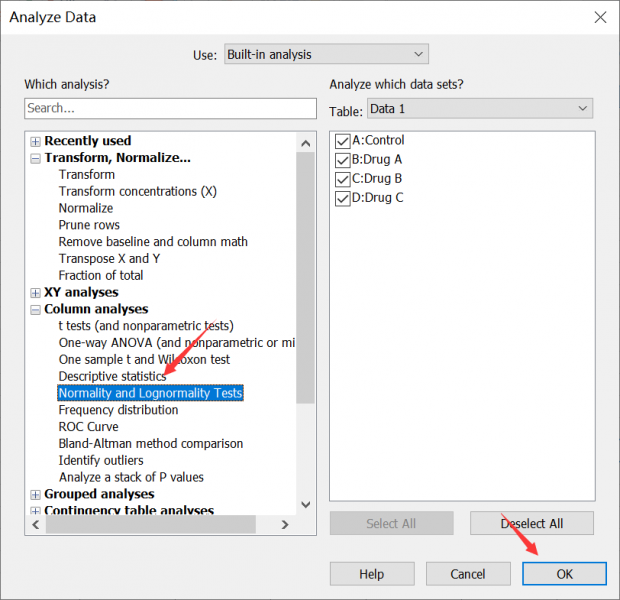Collapse the Column analyses section
This screenshot has height=600, width=620.
coord(36,310)
